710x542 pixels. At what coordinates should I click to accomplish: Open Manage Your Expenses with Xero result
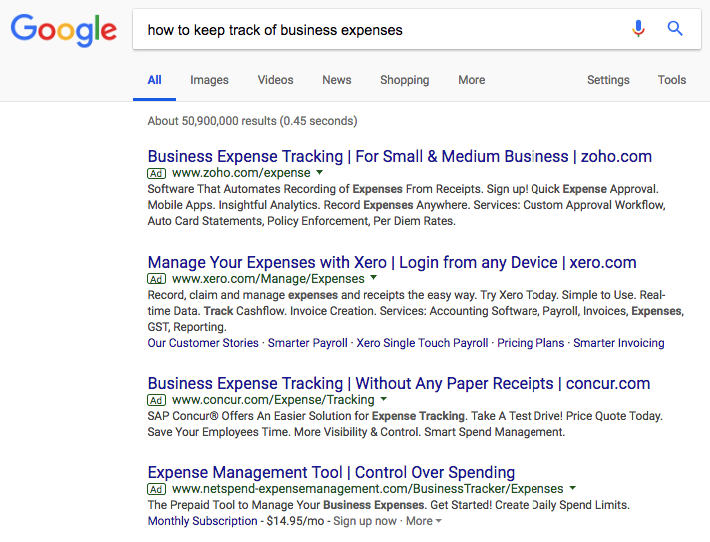(392, 263)
